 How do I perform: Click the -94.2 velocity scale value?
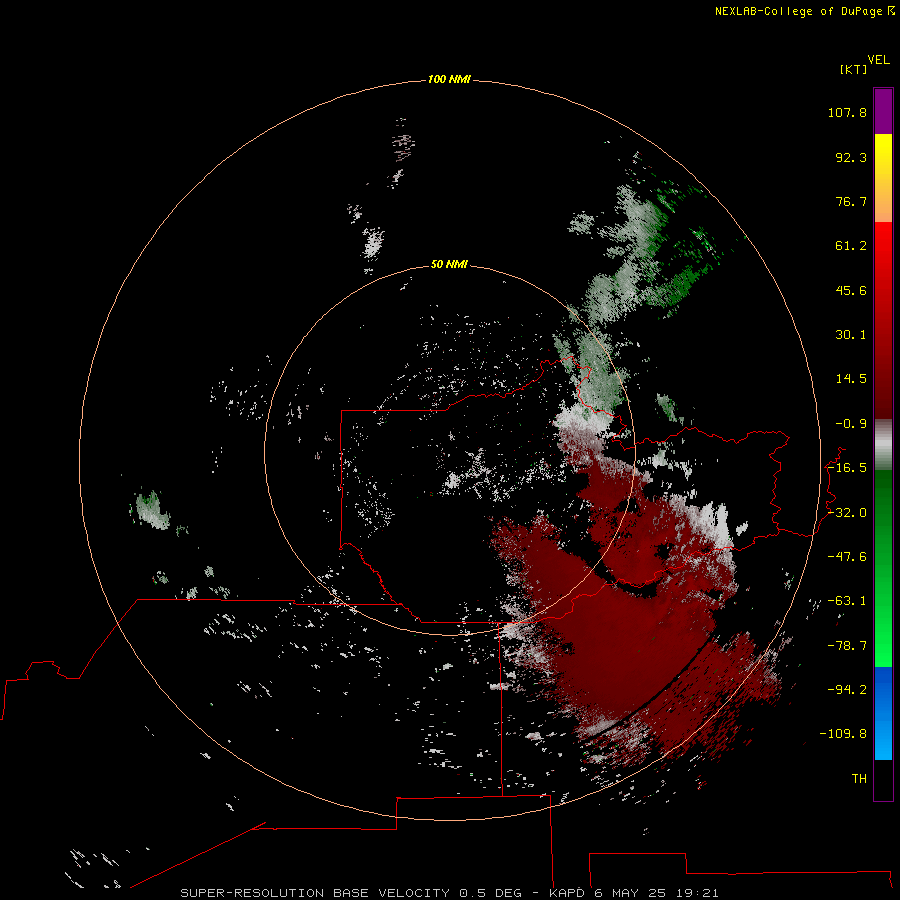tap(847, 690)
